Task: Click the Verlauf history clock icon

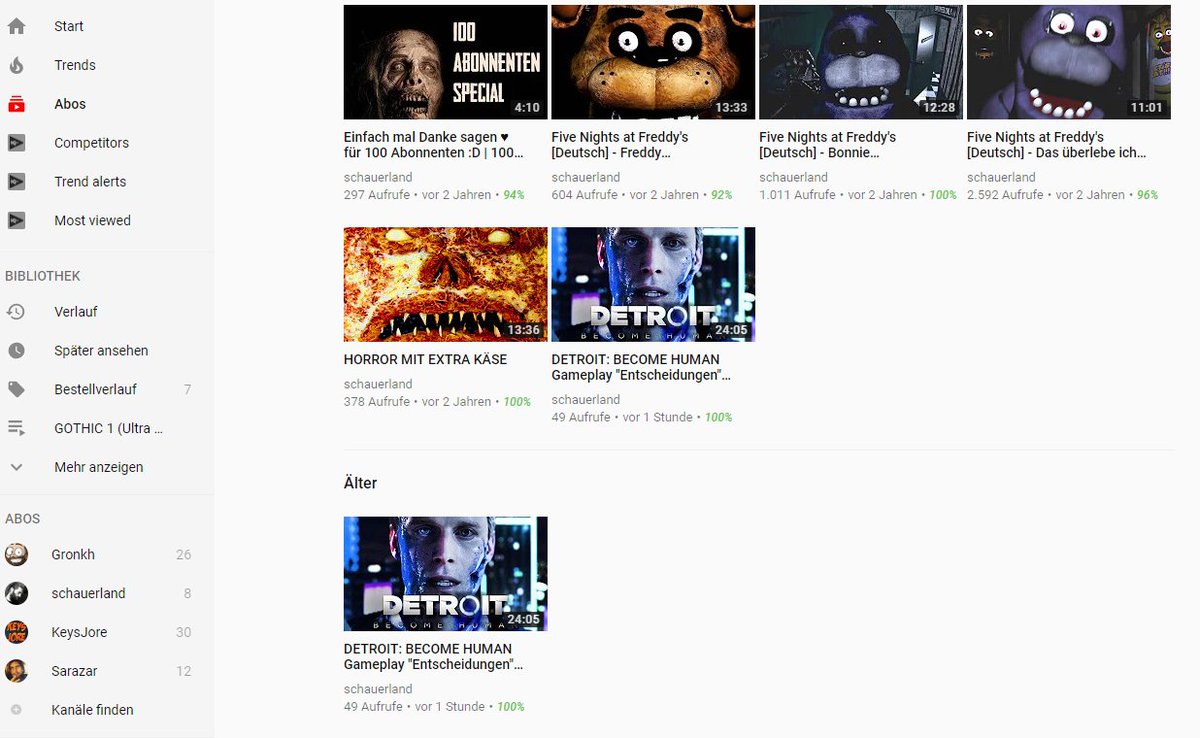Action: point(16,312)
